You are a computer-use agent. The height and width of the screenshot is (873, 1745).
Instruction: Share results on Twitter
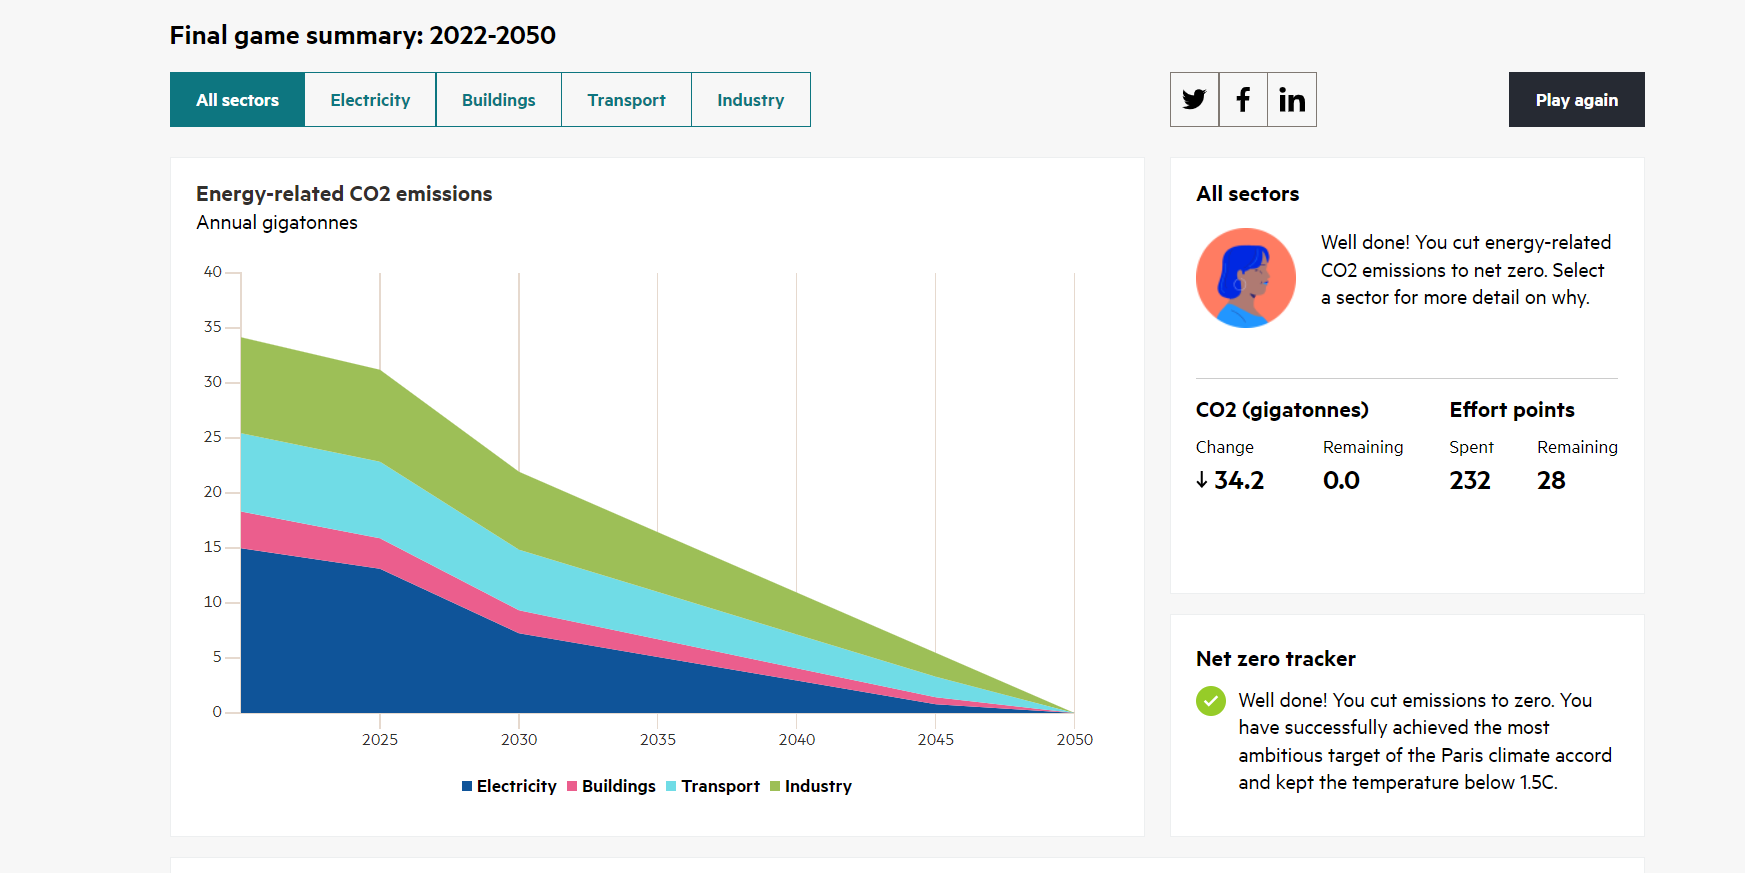(x=1194, y=99)
